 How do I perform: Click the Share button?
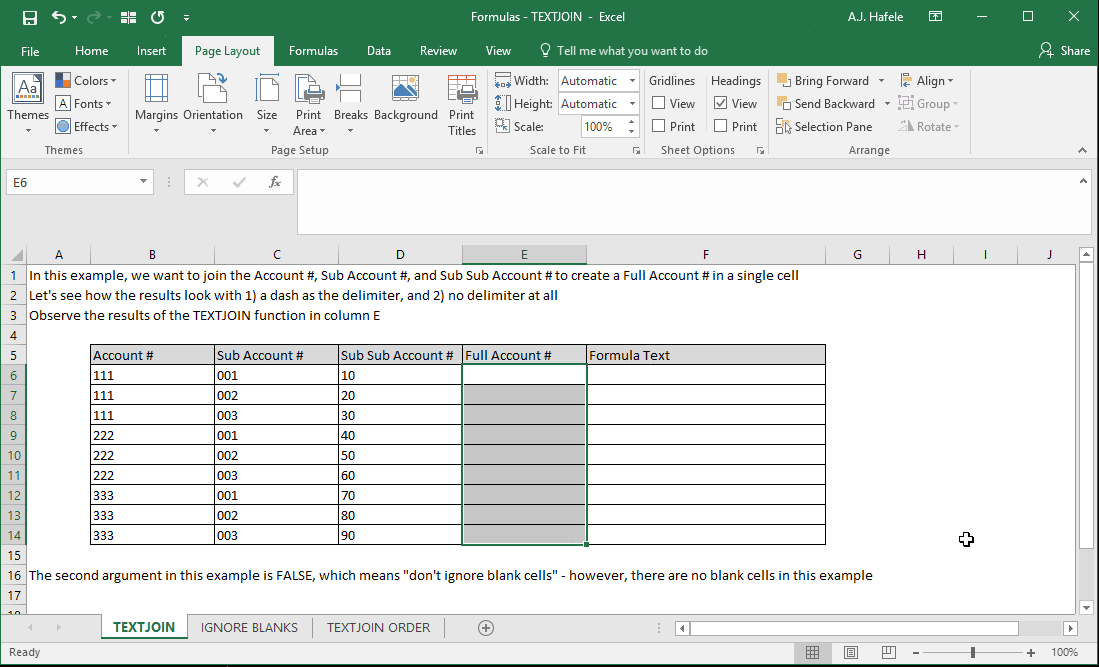pyautogui.click(x=1065, y=51)
